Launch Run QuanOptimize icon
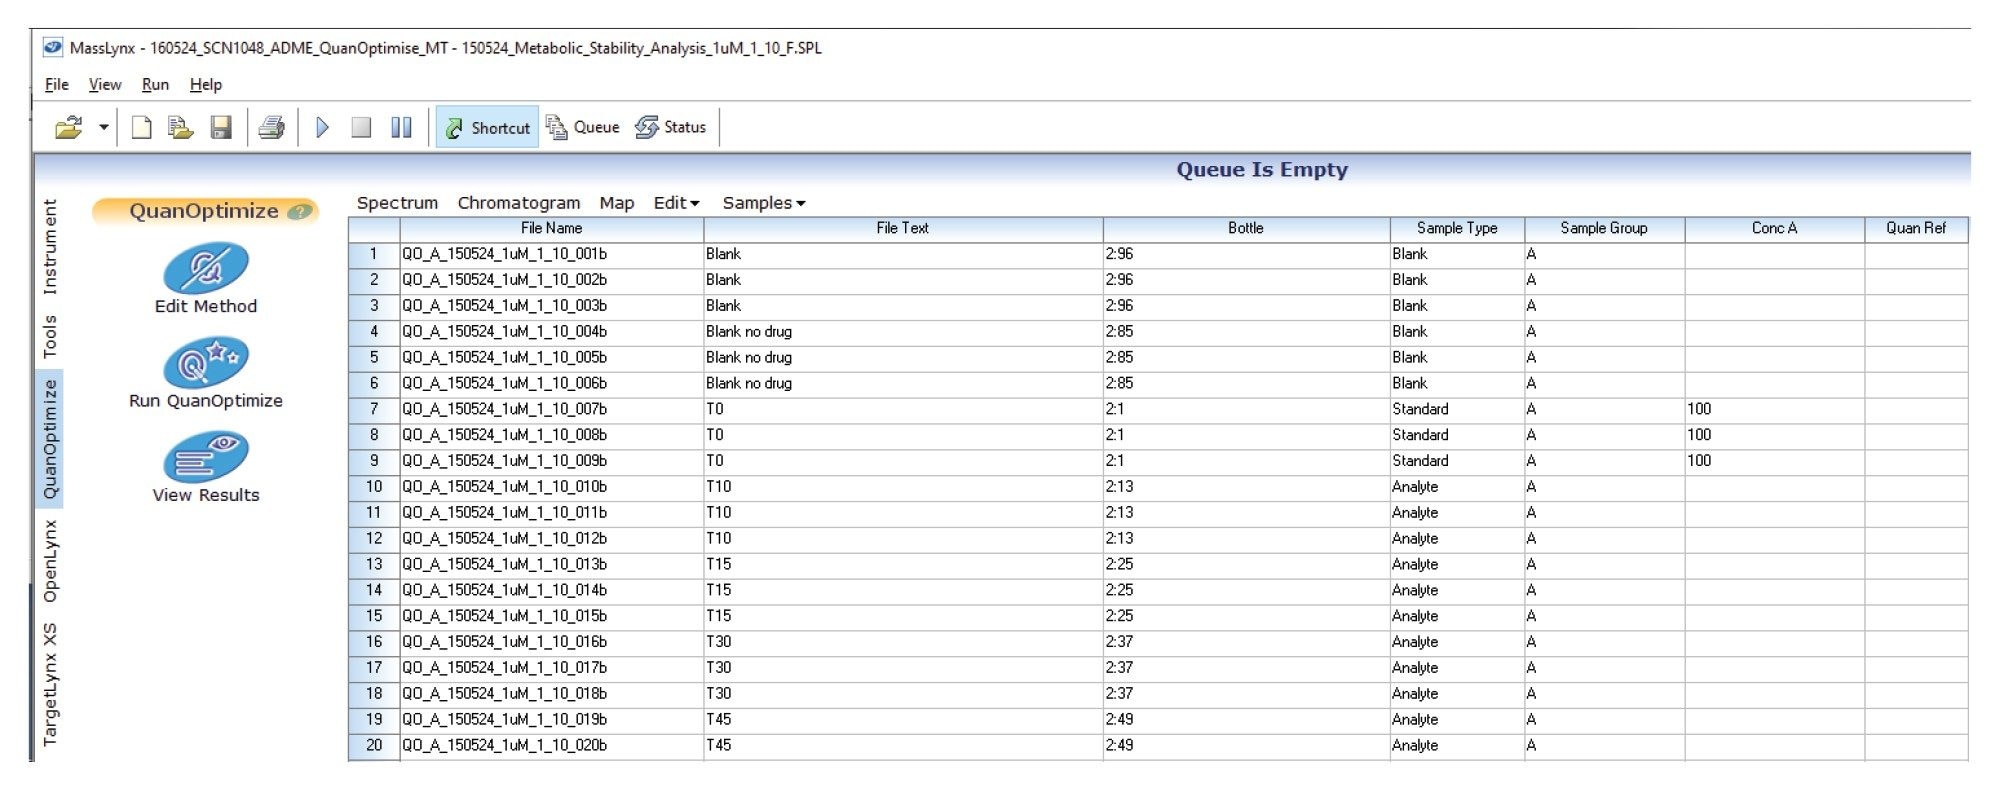 [x=205, y=362]
